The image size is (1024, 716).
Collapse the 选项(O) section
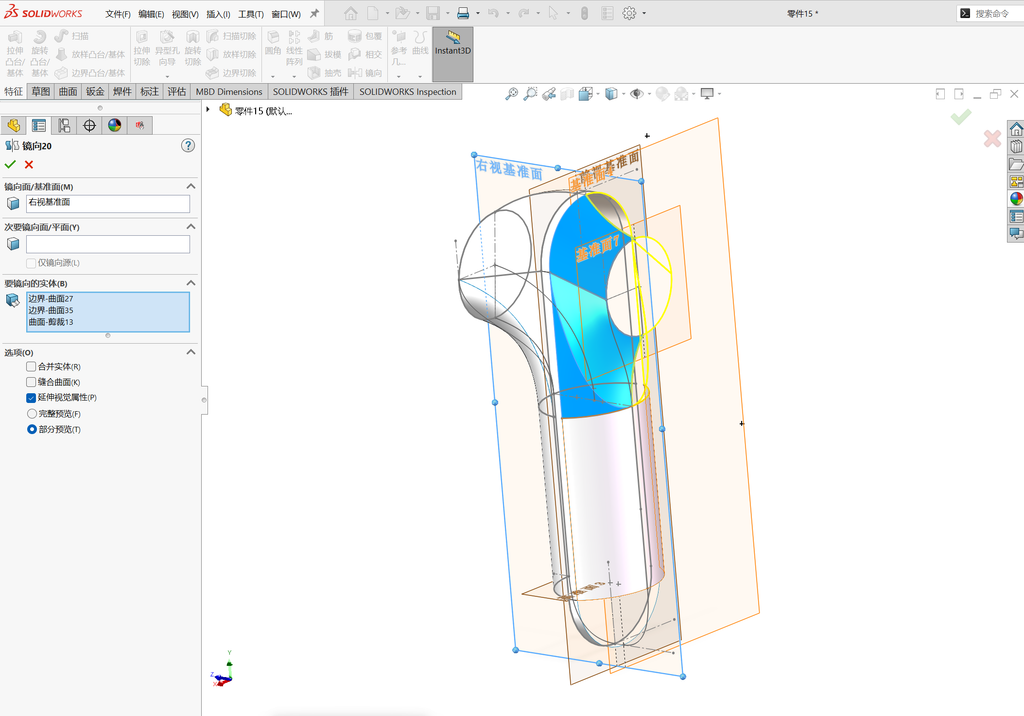(x=191, y=352)
